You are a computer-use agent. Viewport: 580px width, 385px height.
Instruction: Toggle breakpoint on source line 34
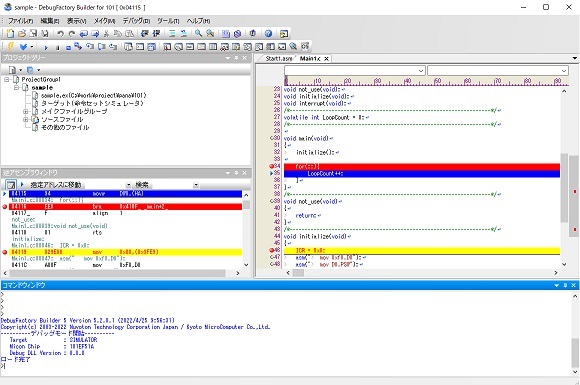tap(272, 166)
